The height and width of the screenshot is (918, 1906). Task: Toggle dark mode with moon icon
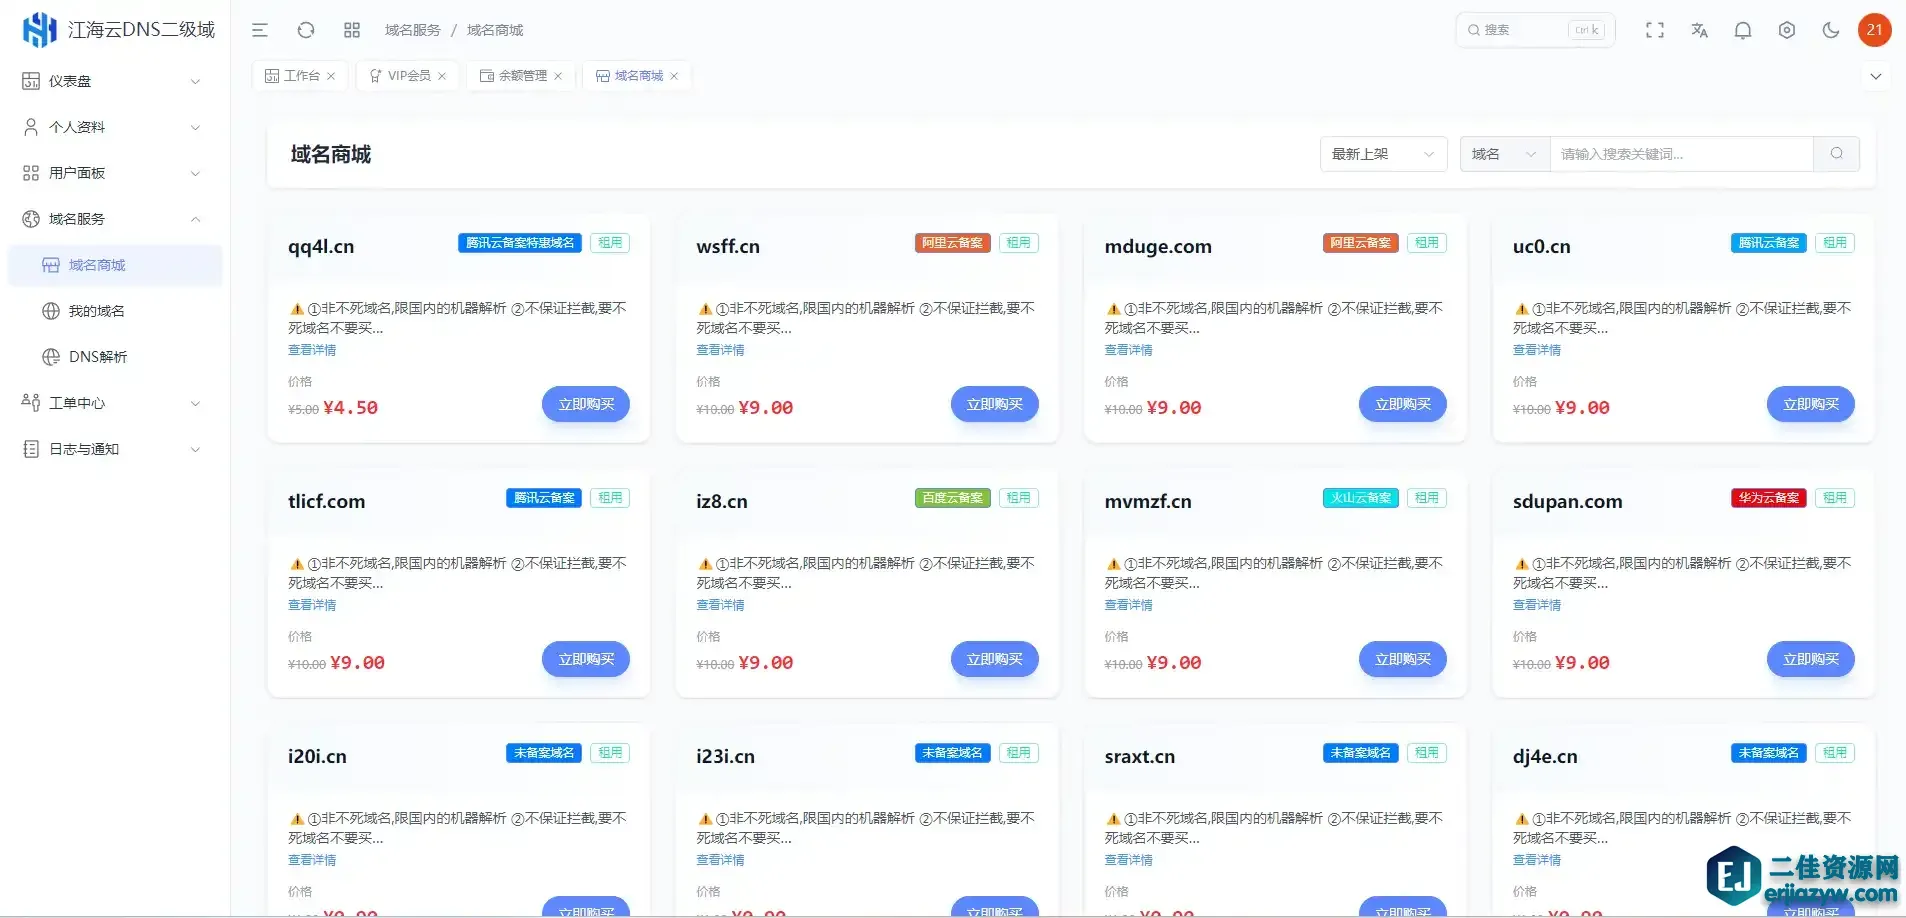(x=1831, y=30)
